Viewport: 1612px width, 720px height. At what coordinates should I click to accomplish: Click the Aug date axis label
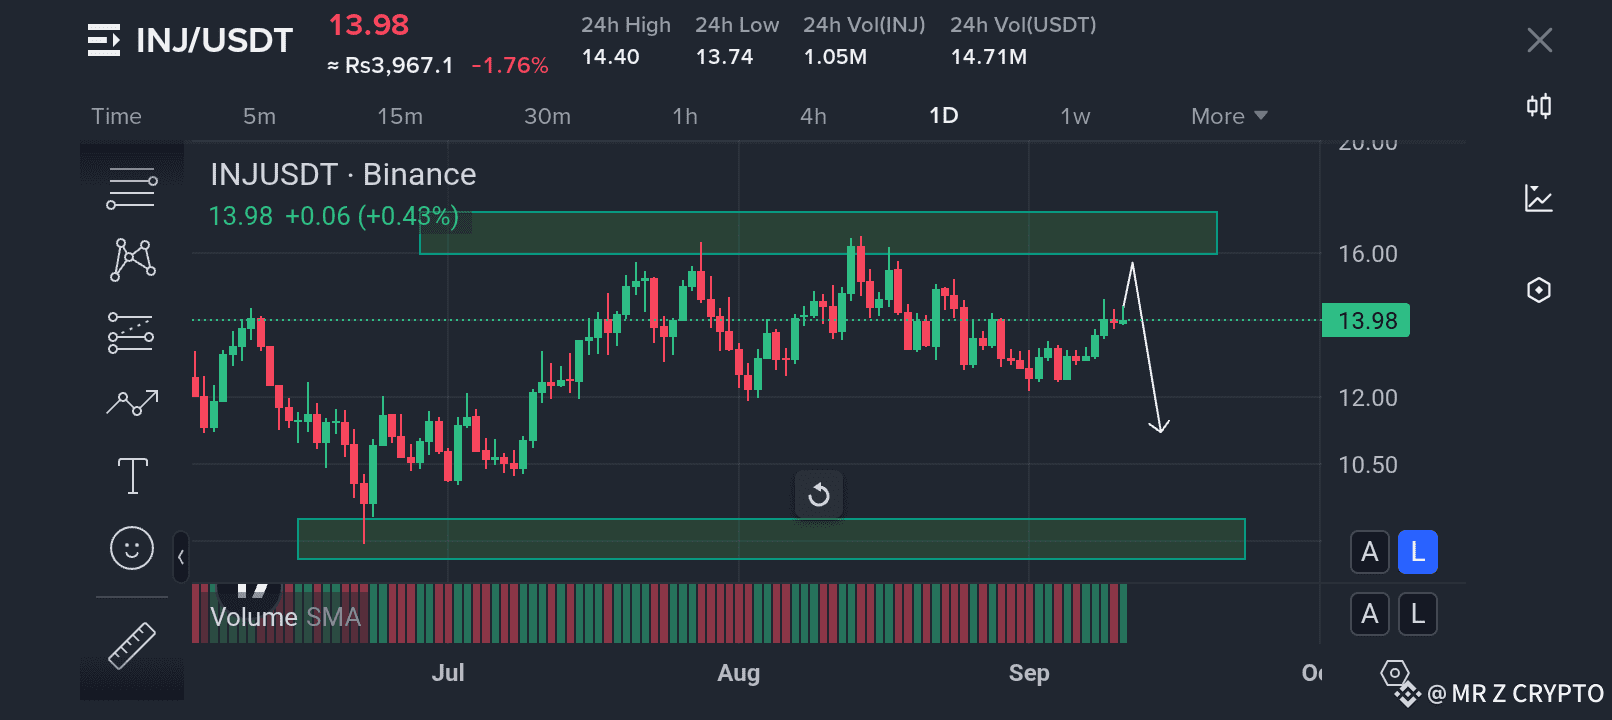pyautogui.click(x=739, y=673)
